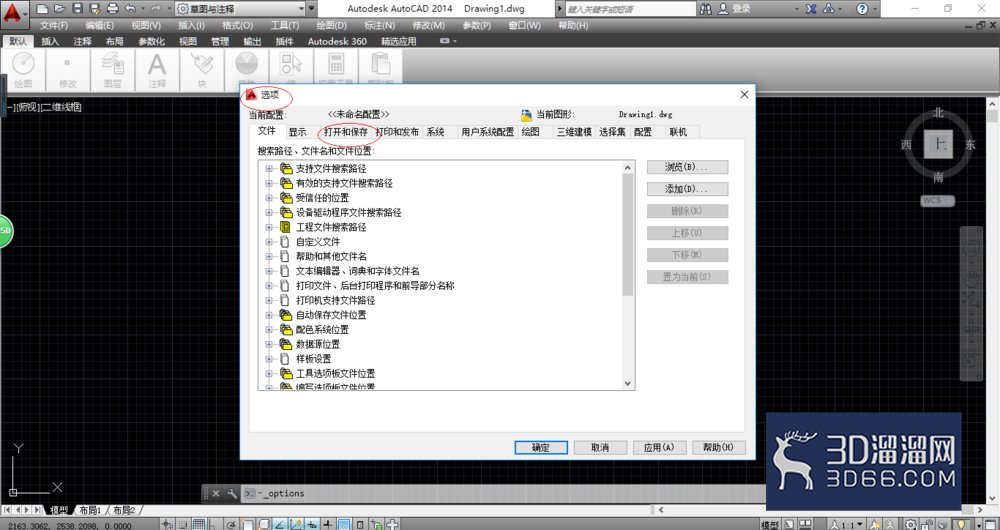This screenshot has height=530, width=1000.
Task: Select 工程文件搜索路径 tree row
Action: point(331,227)
